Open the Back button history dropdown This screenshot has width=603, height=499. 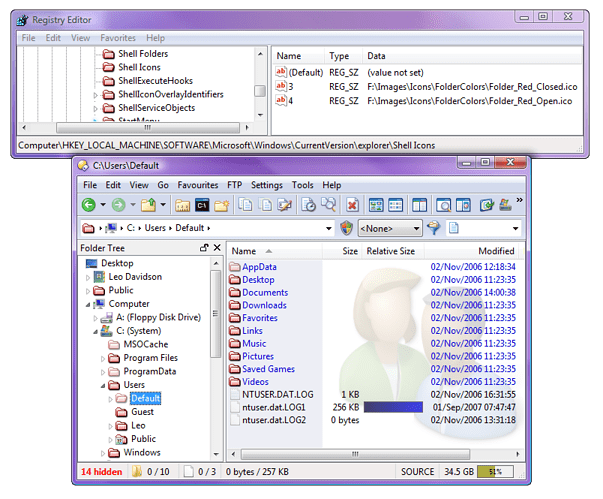click(x=103, y=205)
